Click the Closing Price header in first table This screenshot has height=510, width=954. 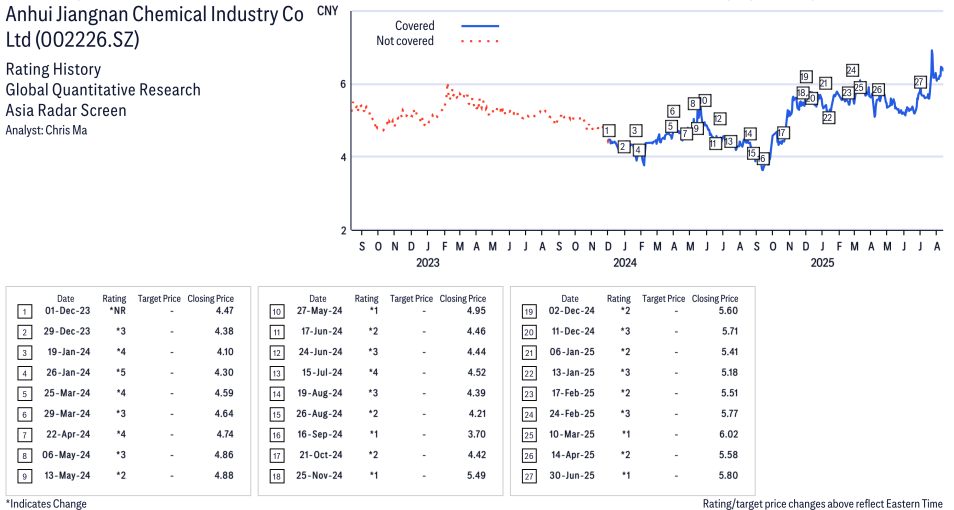[x=211, y=299]
